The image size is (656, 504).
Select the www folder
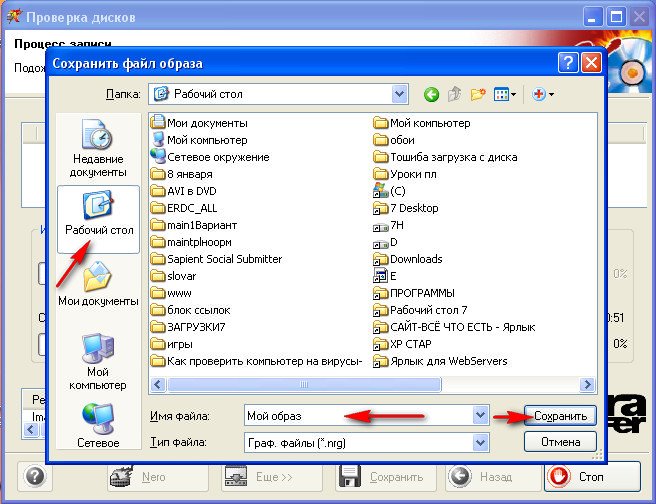pyautogui.click(x=171, y=293)
